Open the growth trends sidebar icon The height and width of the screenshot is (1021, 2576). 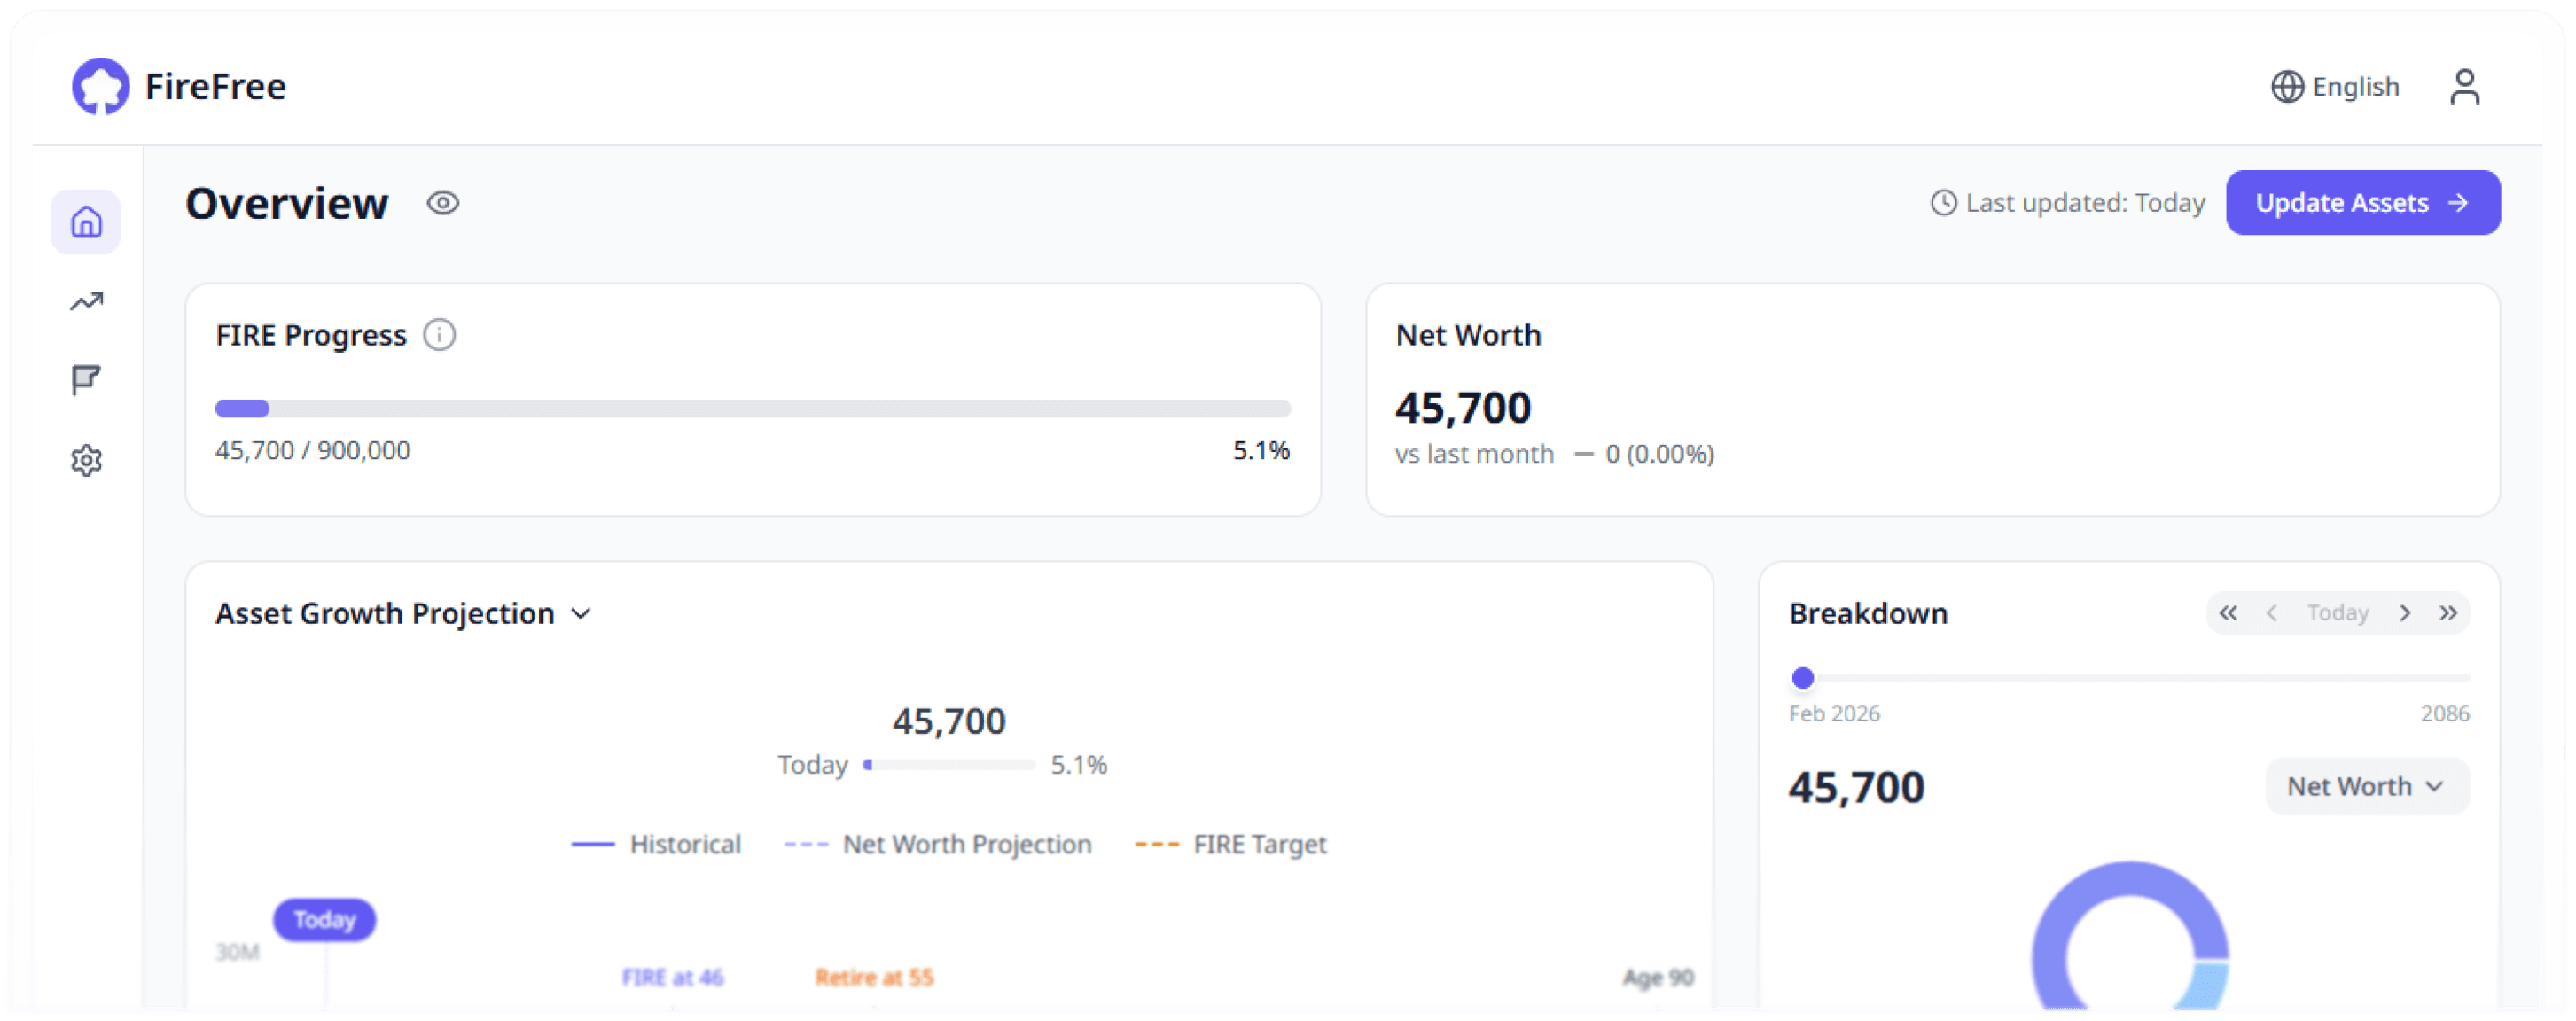click(x=86, y=300)
